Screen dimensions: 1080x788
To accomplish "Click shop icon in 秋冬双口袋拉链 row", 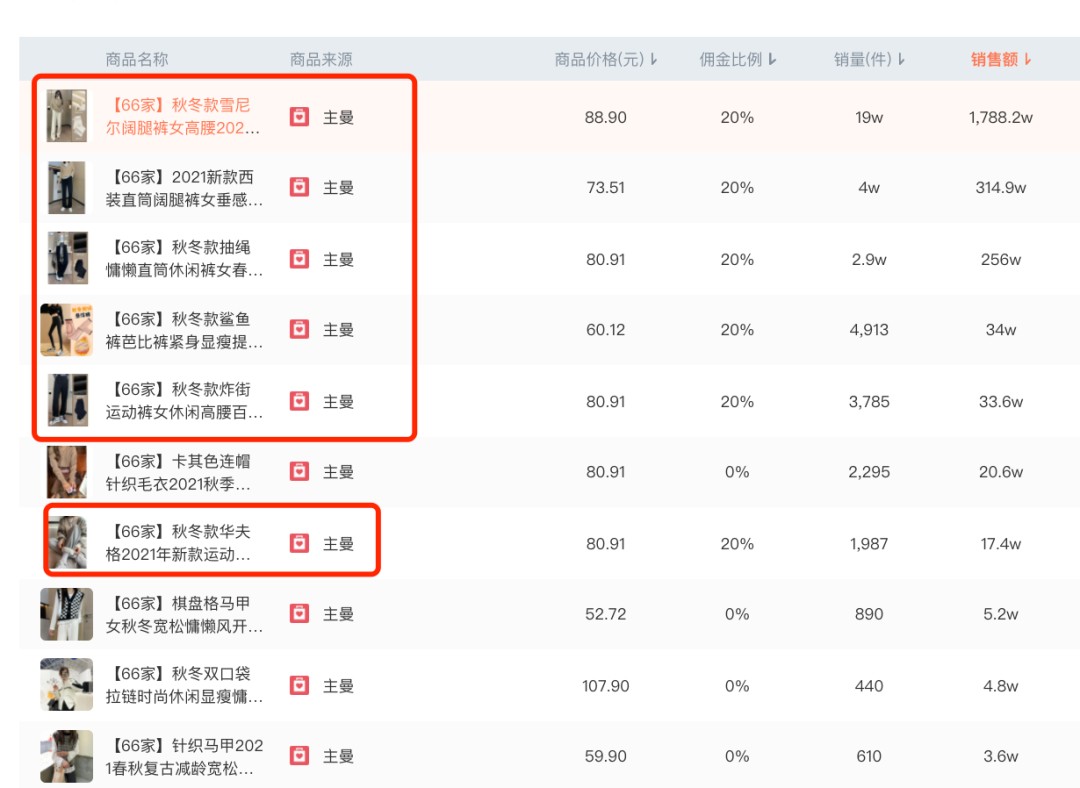I will pos(299,685).
